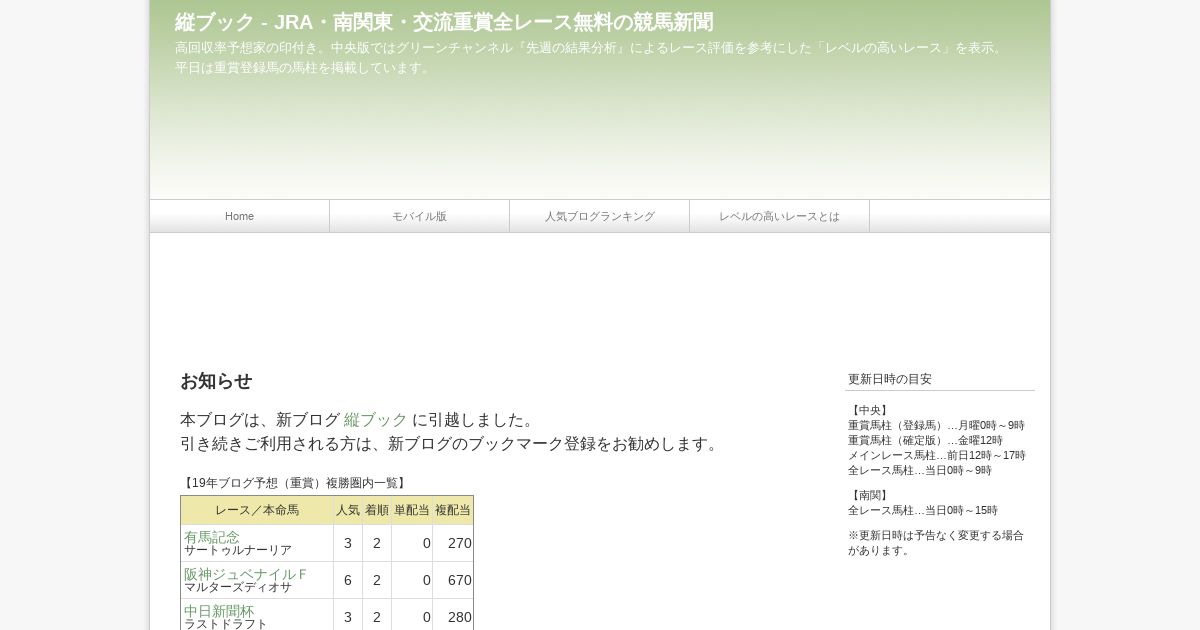This screenshot has width=1200, height=630.
Task: Click the 人気 column header
Action: pyautogui.click(x=348, y=510)
